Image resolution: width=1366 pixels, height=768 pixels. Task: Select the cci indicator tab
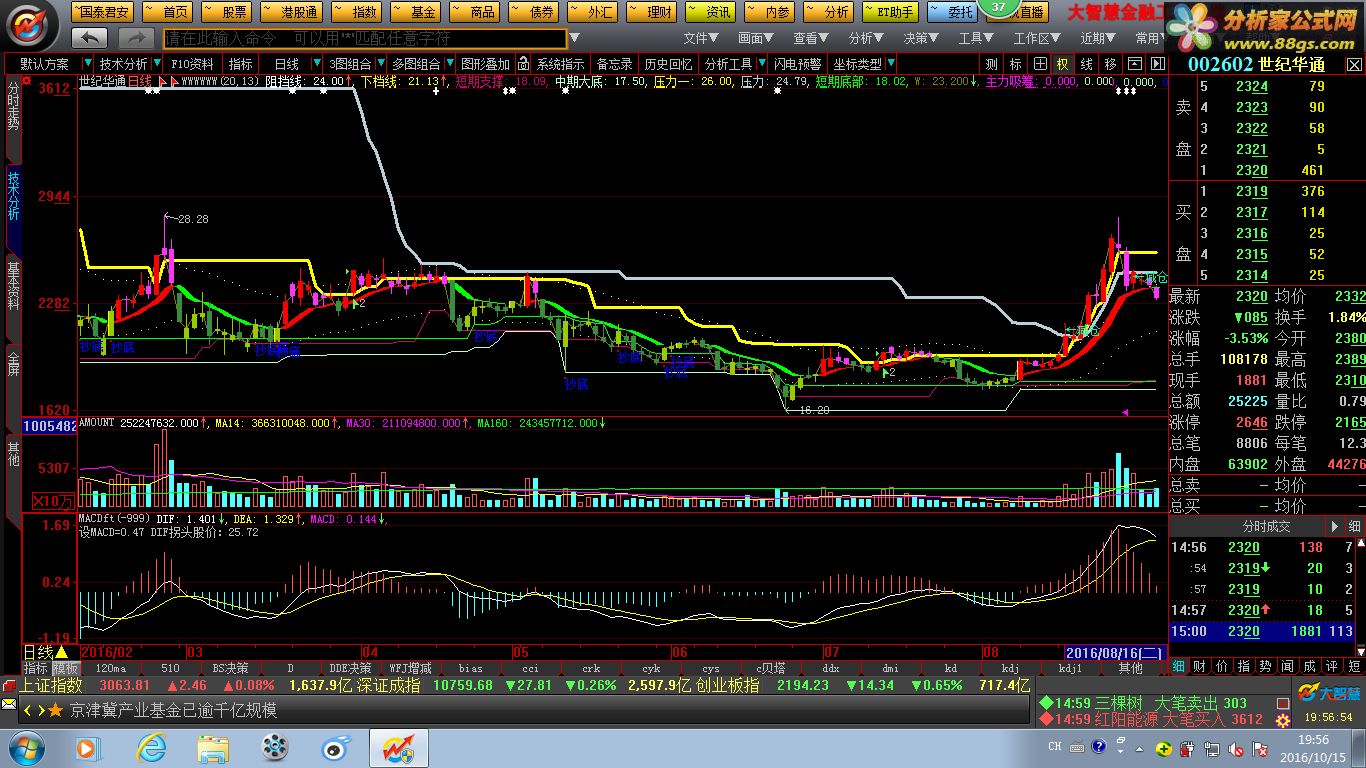[x=530, y=668]
